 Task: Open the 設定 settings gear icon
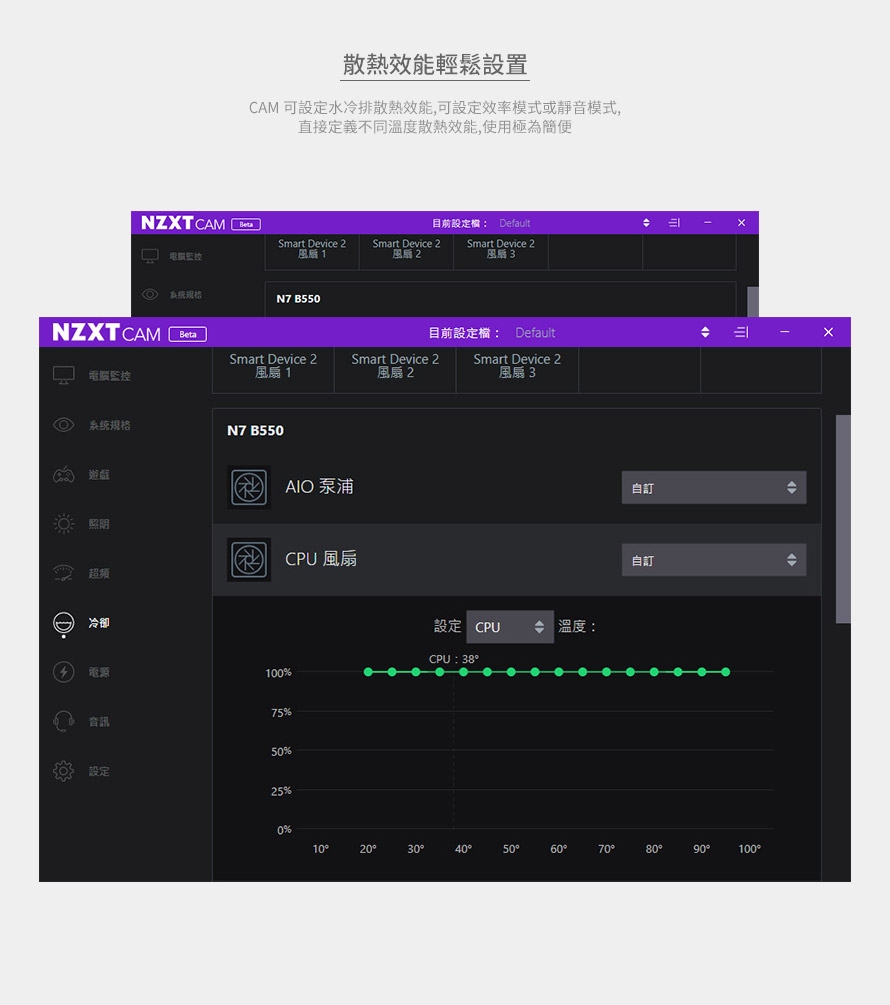tap(64, 771)
